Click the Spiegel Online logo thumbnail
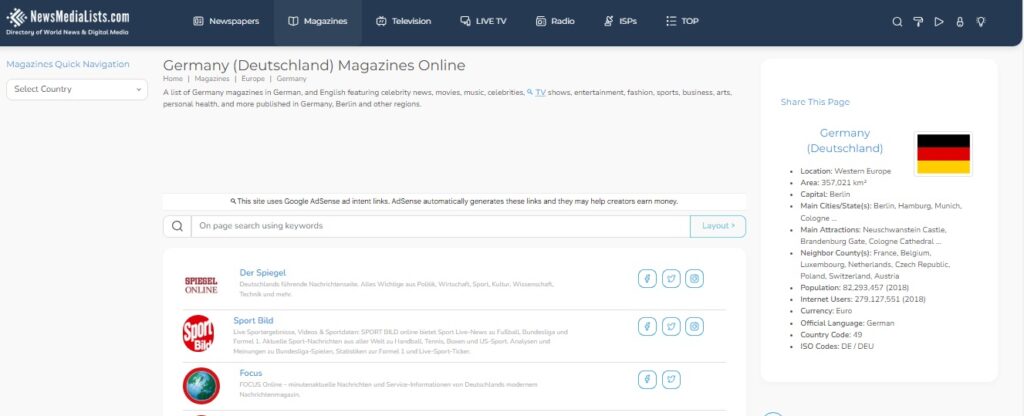 201,285
